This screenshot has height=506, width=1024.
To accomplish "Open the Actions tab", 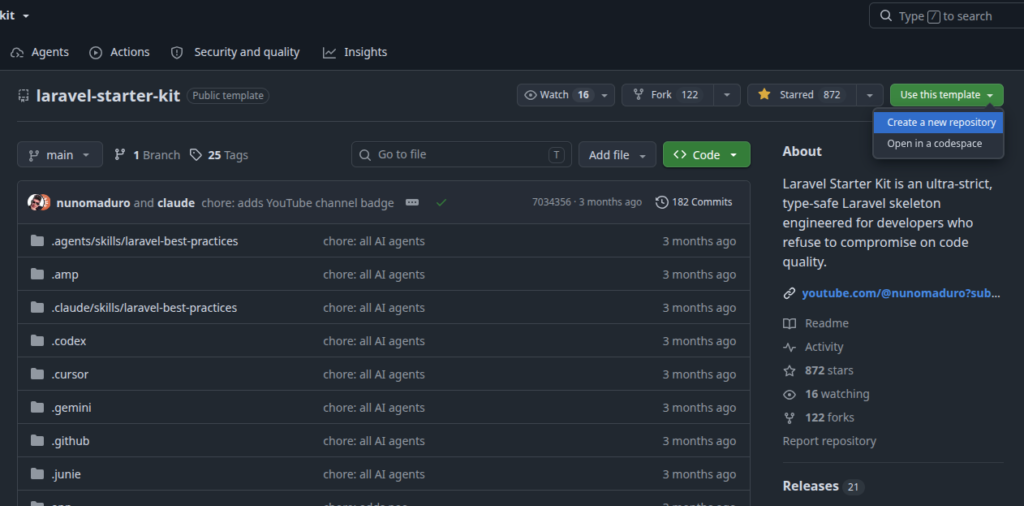I will coord(120,52).
